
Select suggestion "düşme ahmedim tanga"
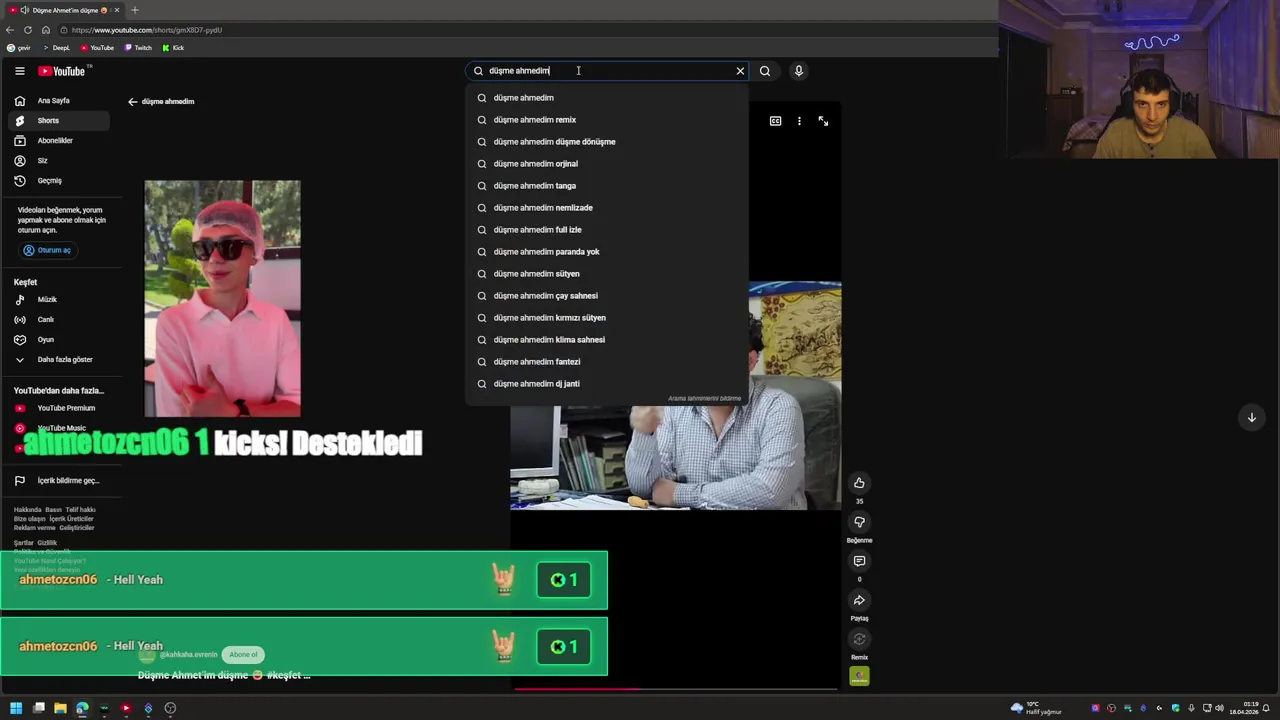(x=607, y=186)
